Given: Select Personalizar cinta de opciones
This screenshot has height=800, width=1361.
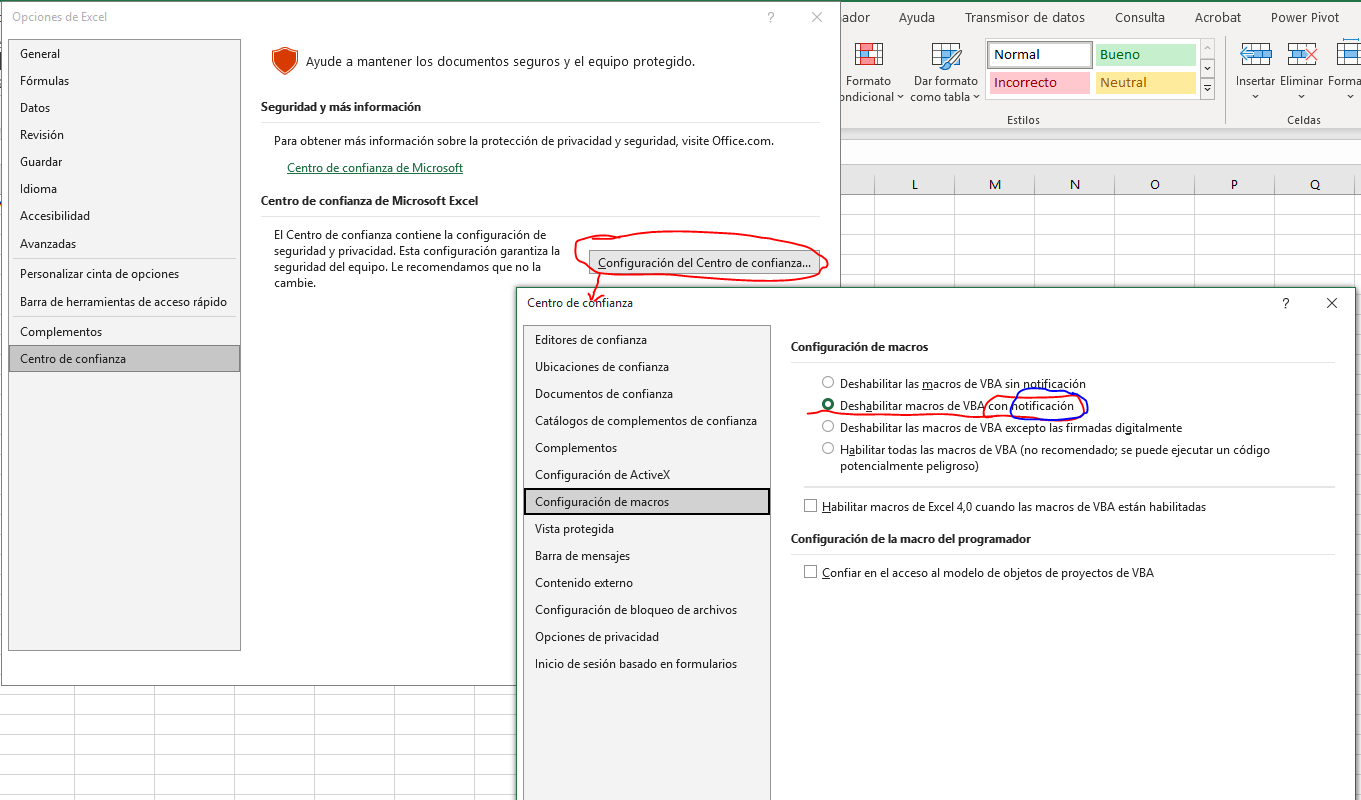Looking at the screenshot, I should (x=124, y=274).
